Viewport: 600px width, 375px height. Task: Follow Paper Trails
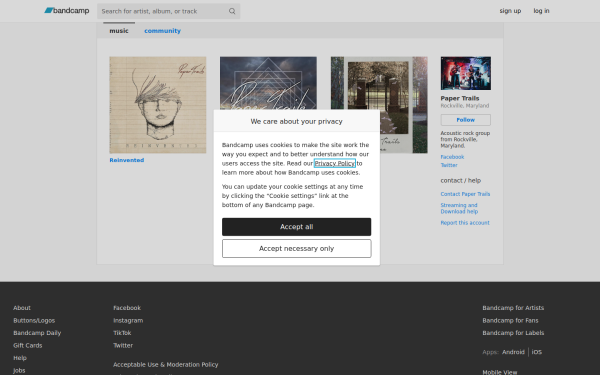coord(466,120)
